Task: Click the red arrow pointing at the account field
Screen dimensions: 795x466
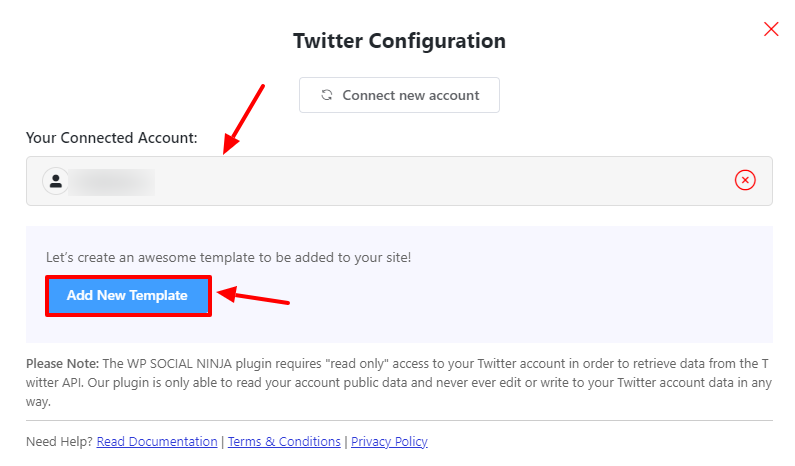Action: click(x=243, y=119)
